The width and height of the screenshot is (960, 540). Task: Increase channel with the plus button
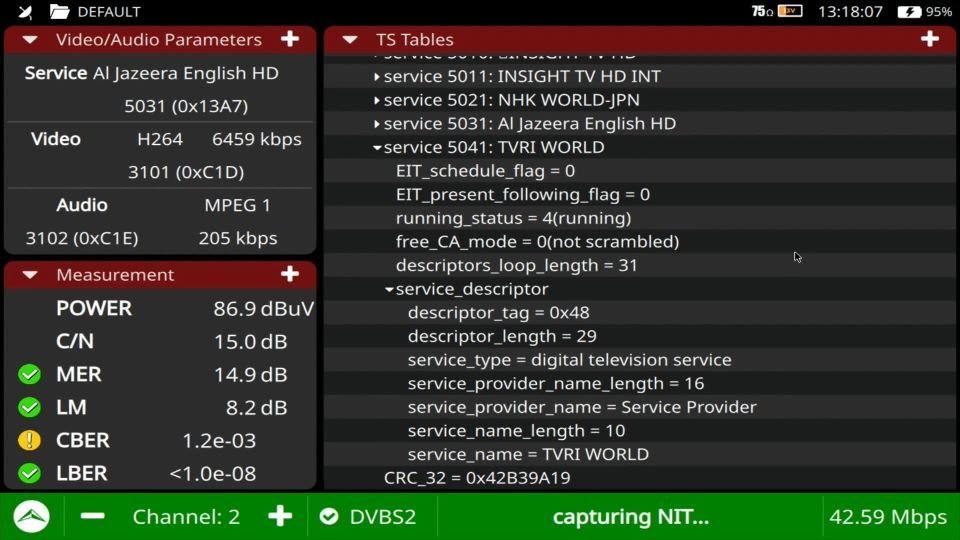click(280, 516)
